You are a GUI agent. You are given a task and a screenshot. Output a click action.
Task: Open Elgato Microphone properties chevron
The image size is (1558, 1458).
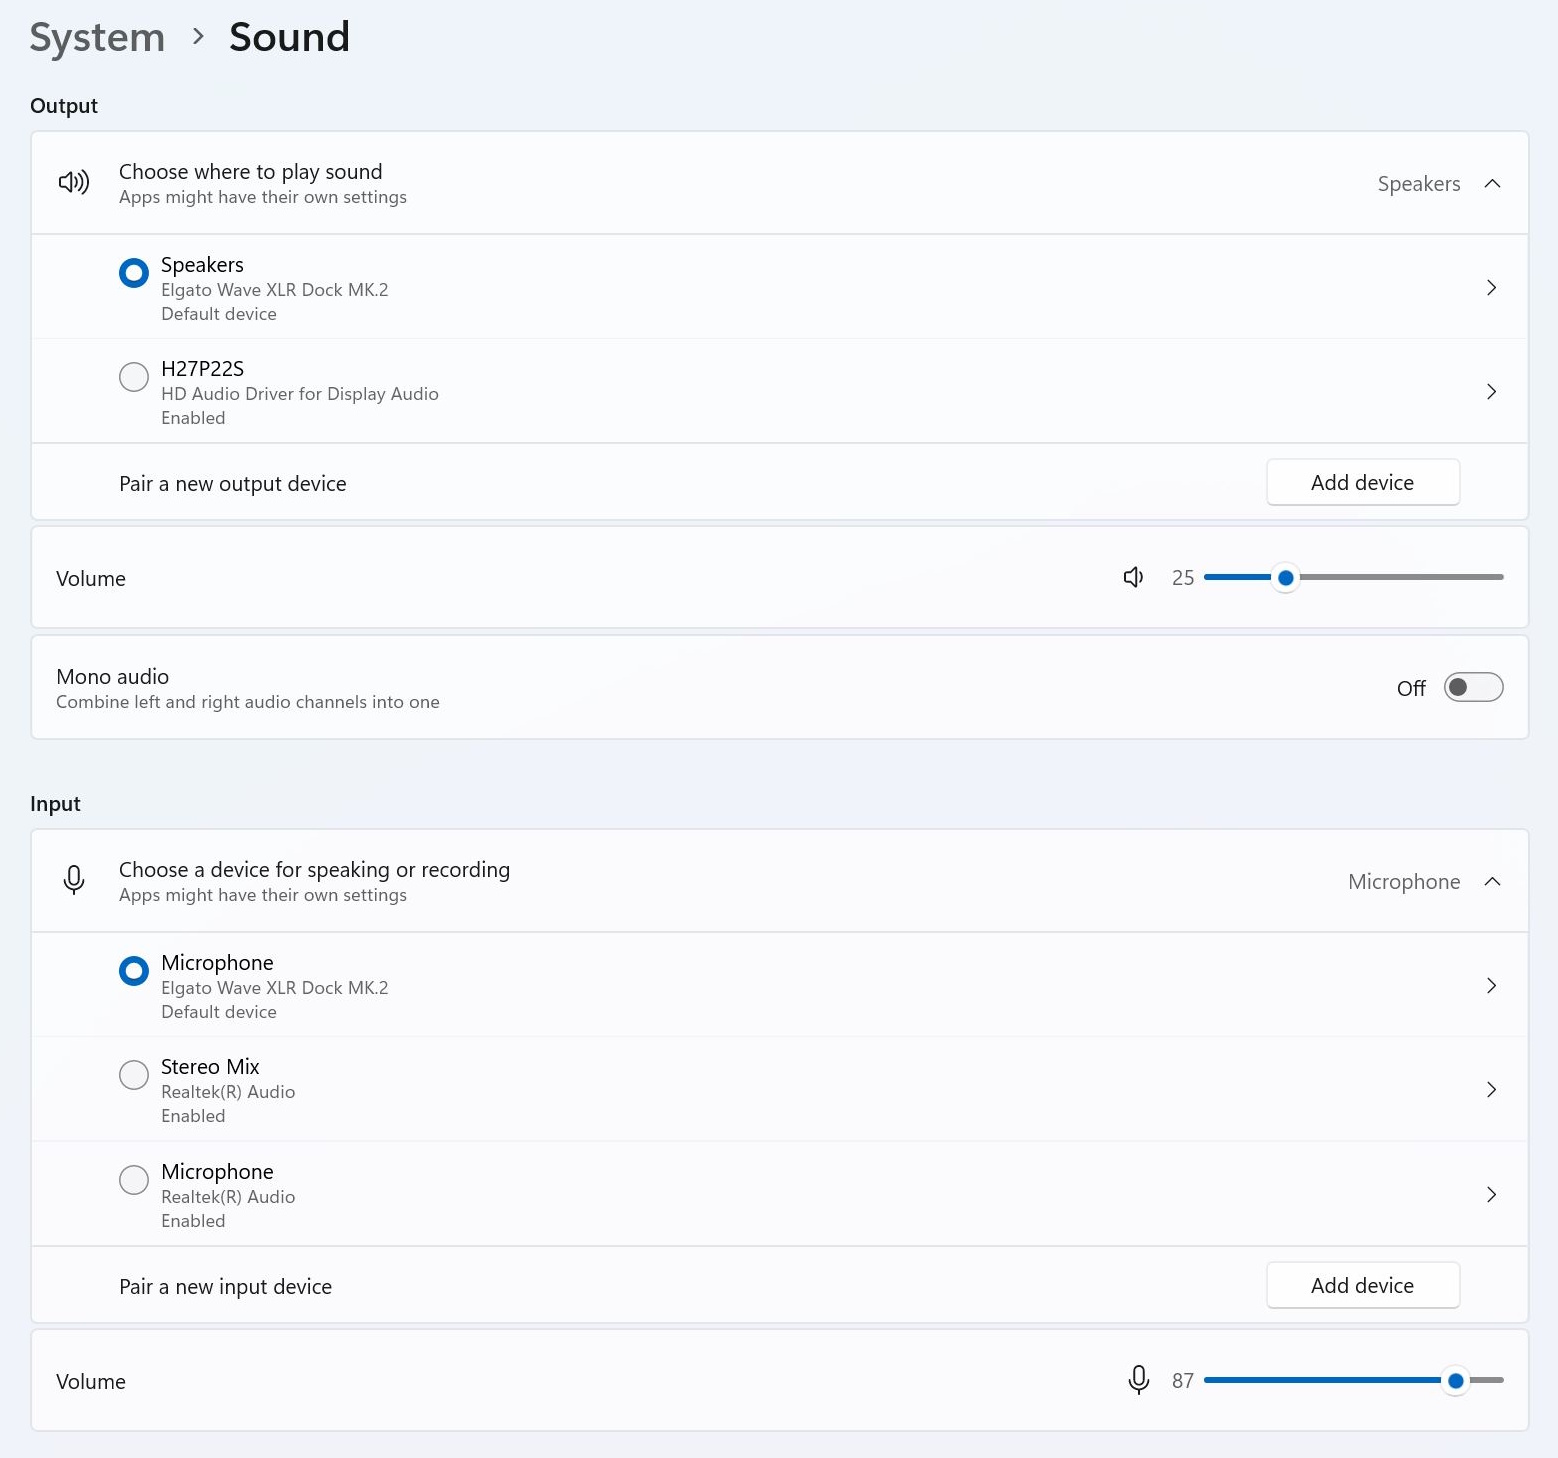point(1491,986)
